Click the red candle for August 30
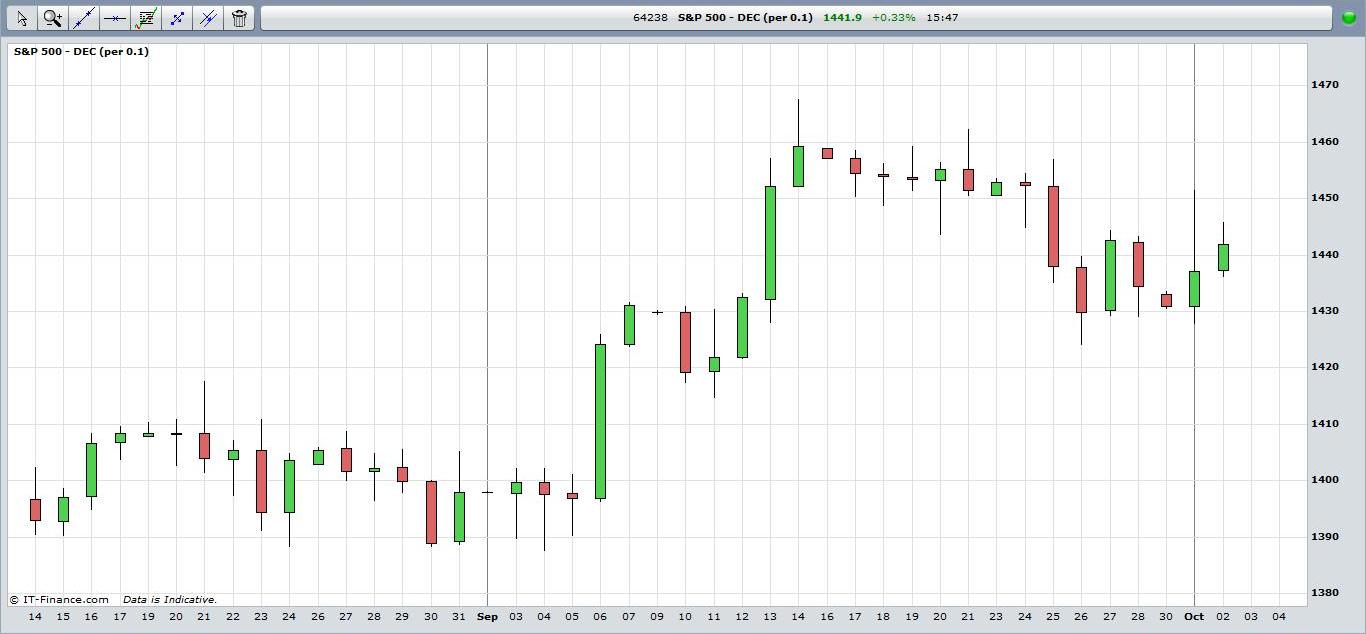This screenshot has width=1366, height=634. 431,512
